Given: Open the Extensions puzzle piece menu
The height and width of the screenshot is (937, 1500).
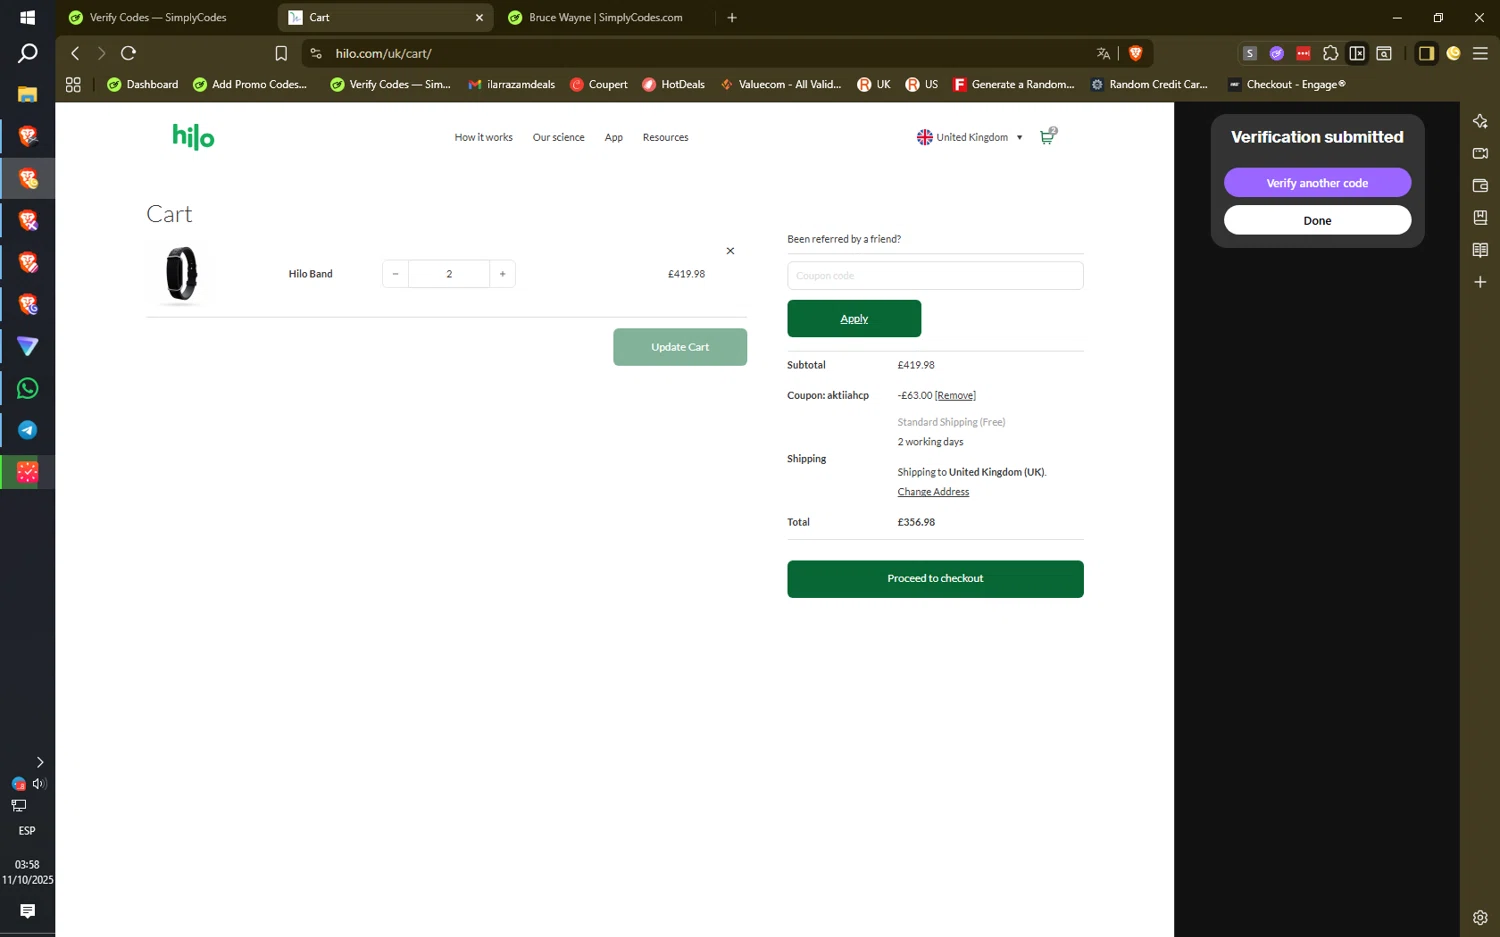Looking at the screenshot, I should click(1330, 53).
